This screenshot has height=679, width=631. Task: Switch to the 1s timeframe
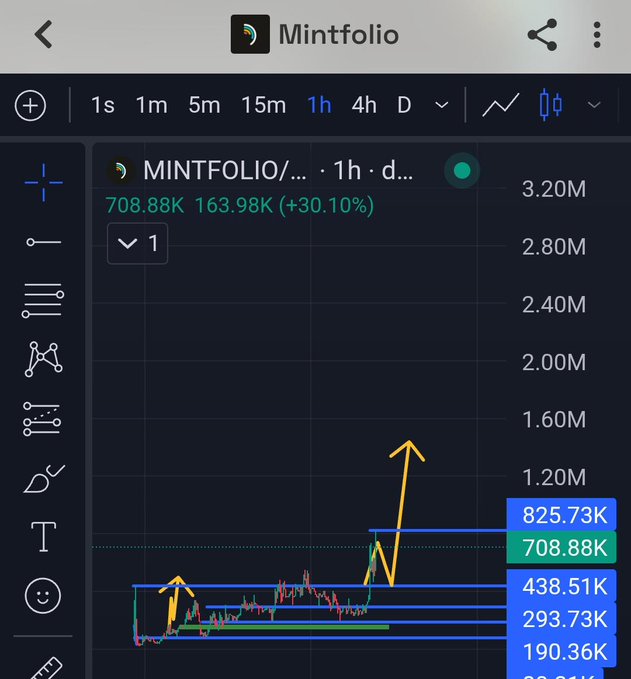pos(103,105)
